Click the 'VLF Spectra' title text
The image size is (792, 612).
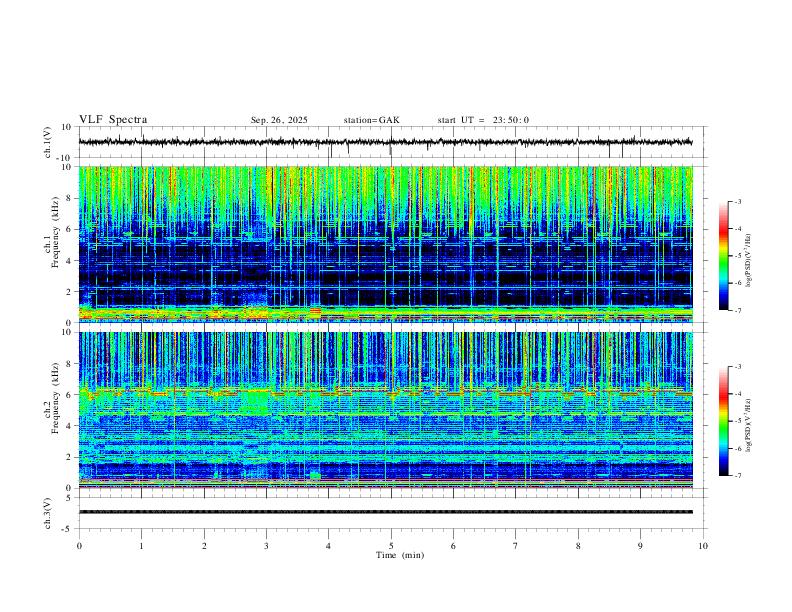(x=113, y=120)
